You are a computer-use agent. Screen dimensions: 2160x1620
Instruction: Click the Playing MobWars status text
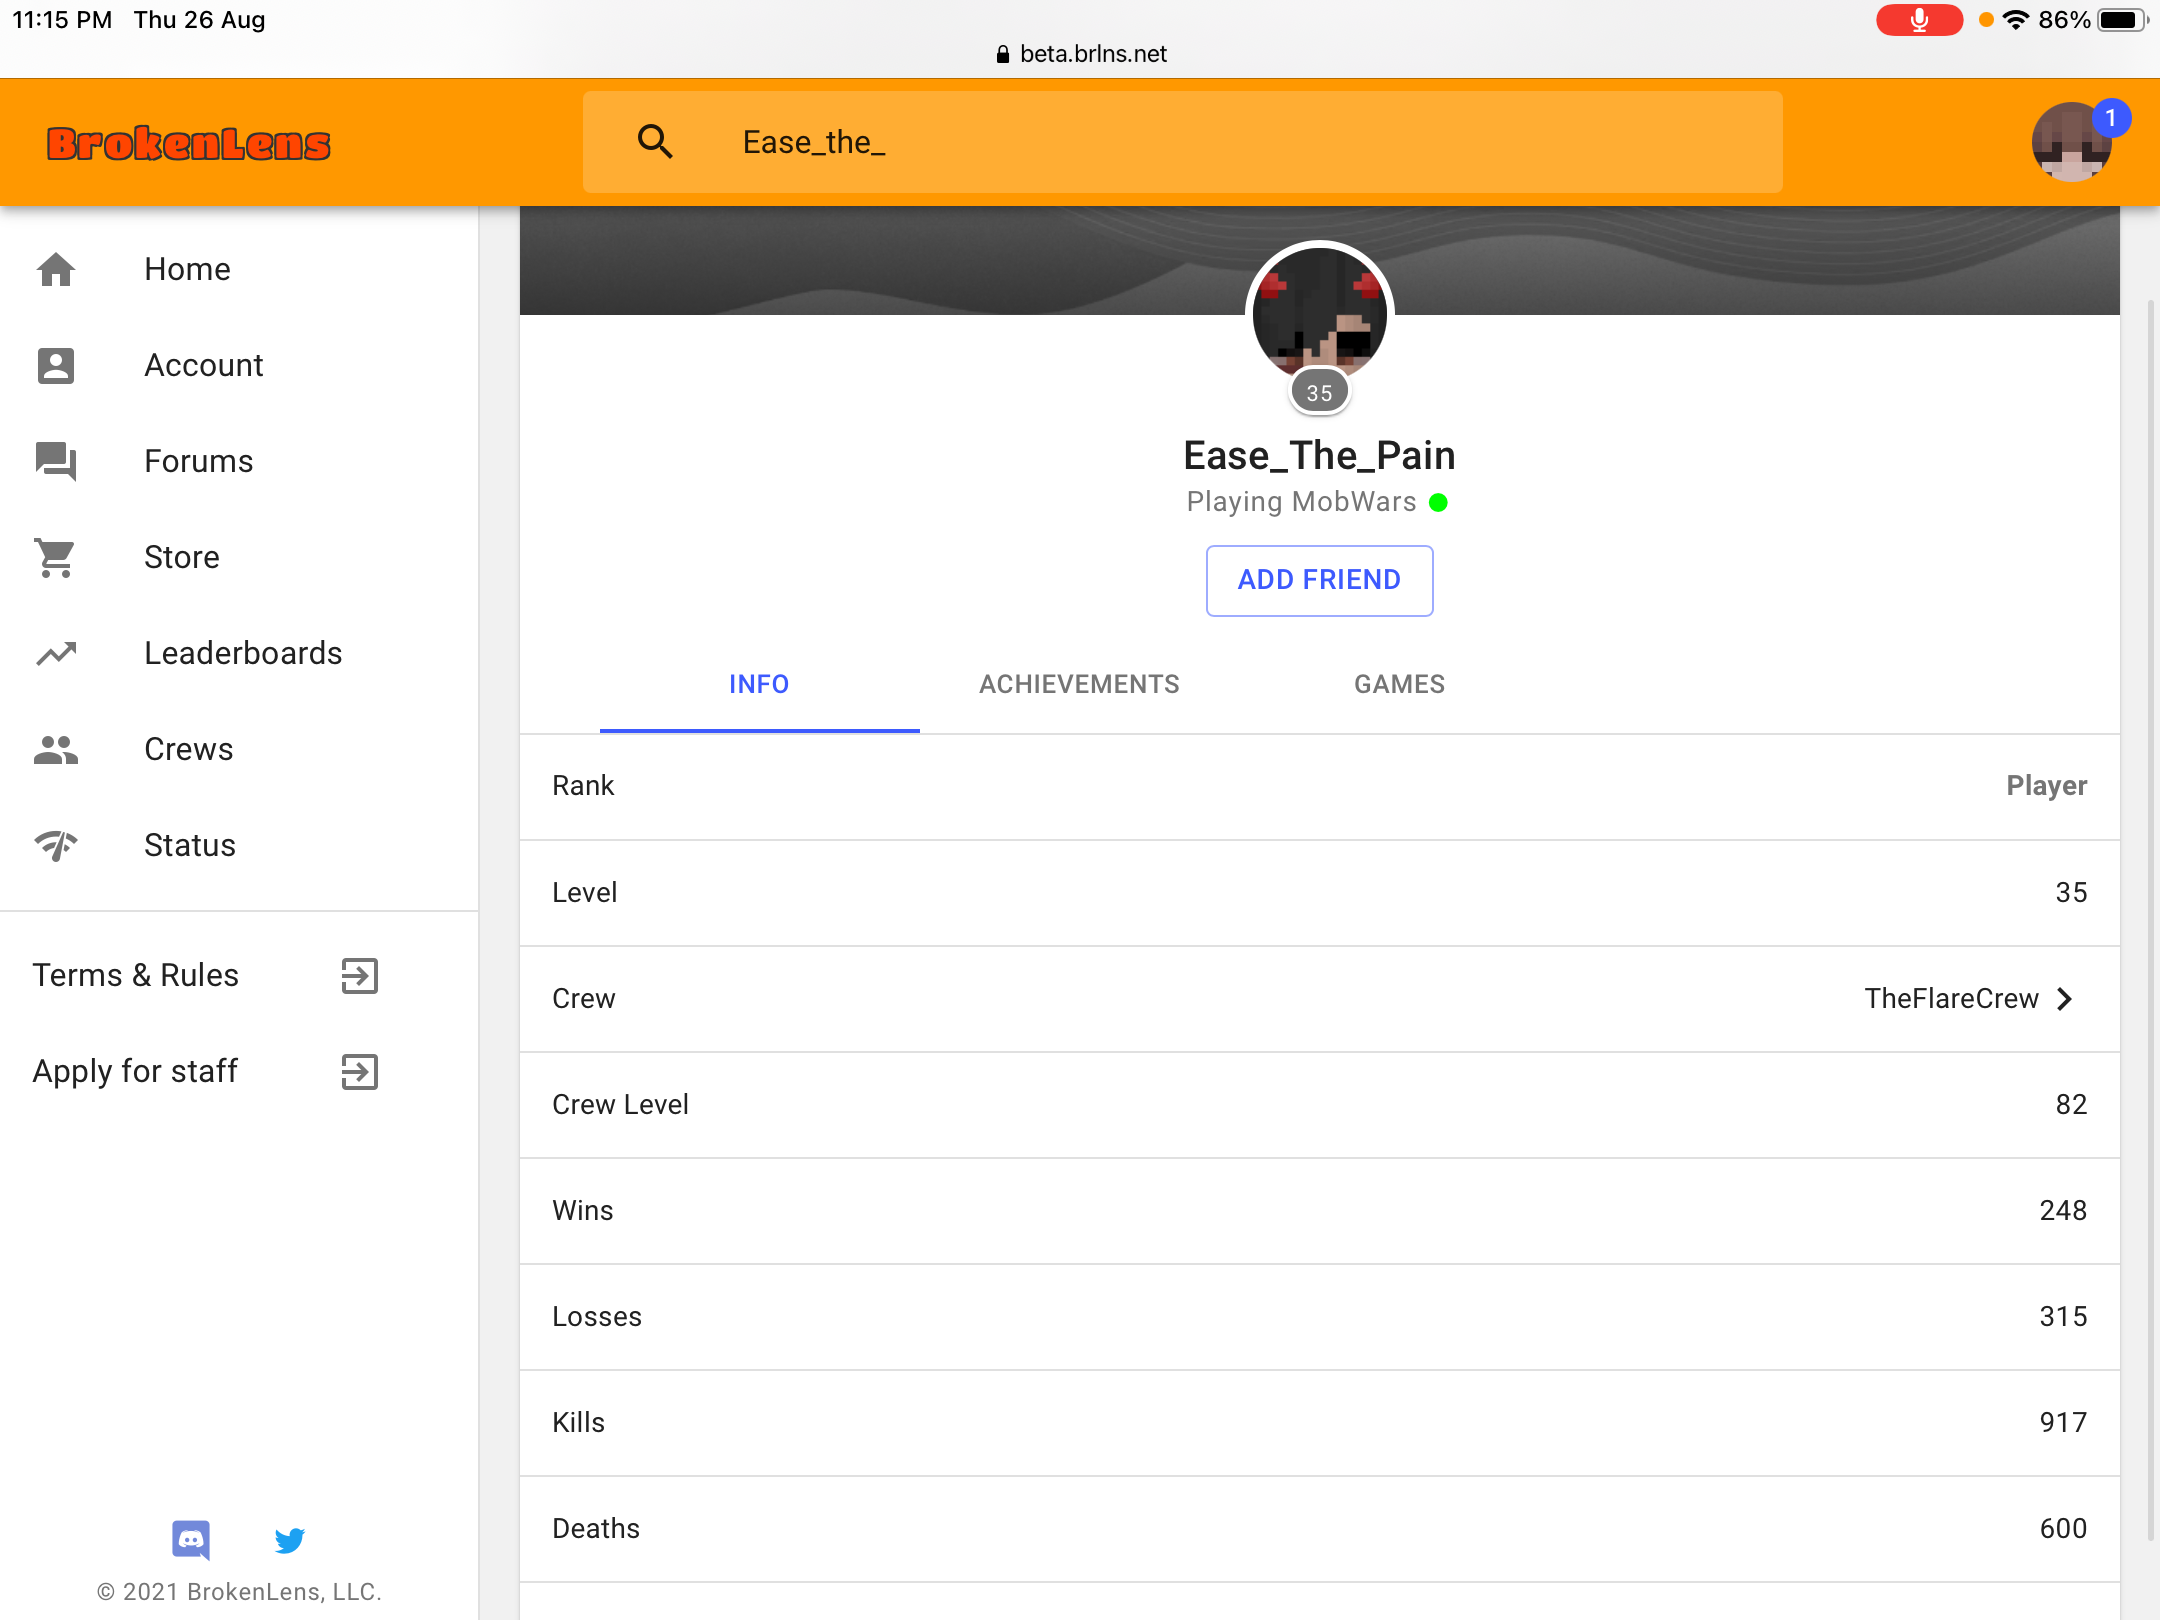pos(1301,502)
